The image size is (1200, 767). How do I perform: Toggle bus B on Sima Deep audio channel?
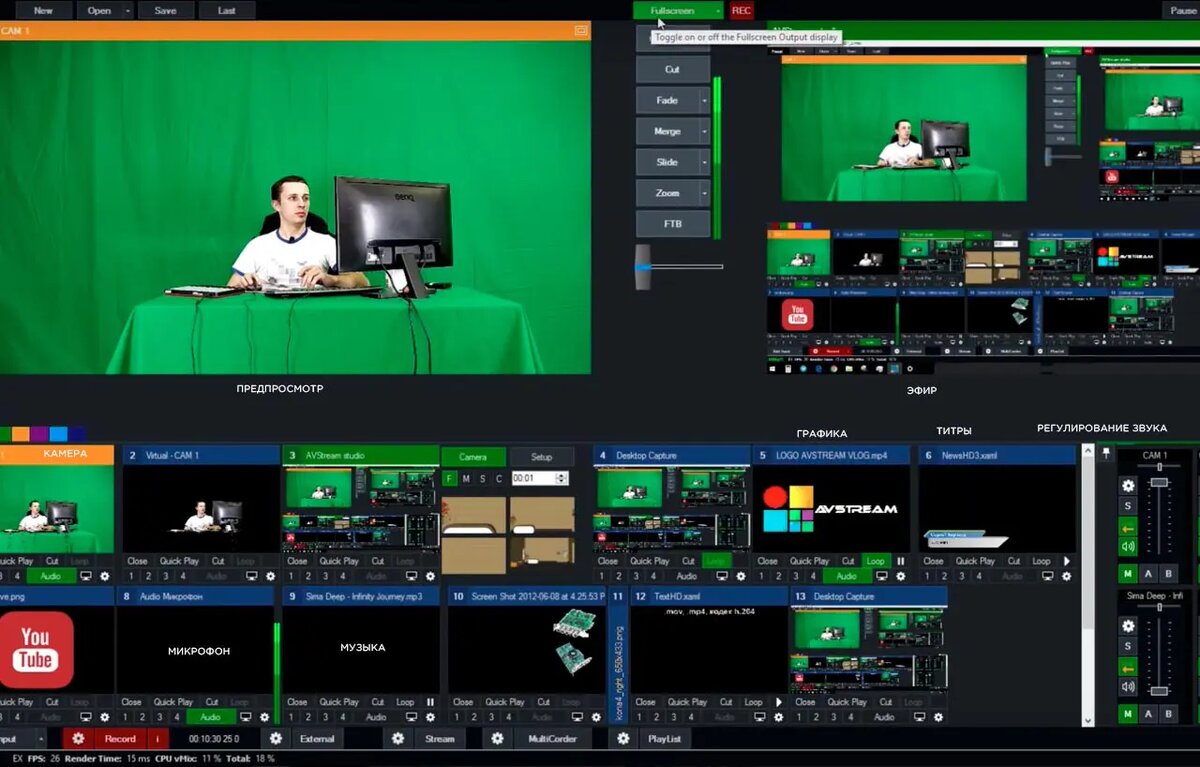[1167, 714]
